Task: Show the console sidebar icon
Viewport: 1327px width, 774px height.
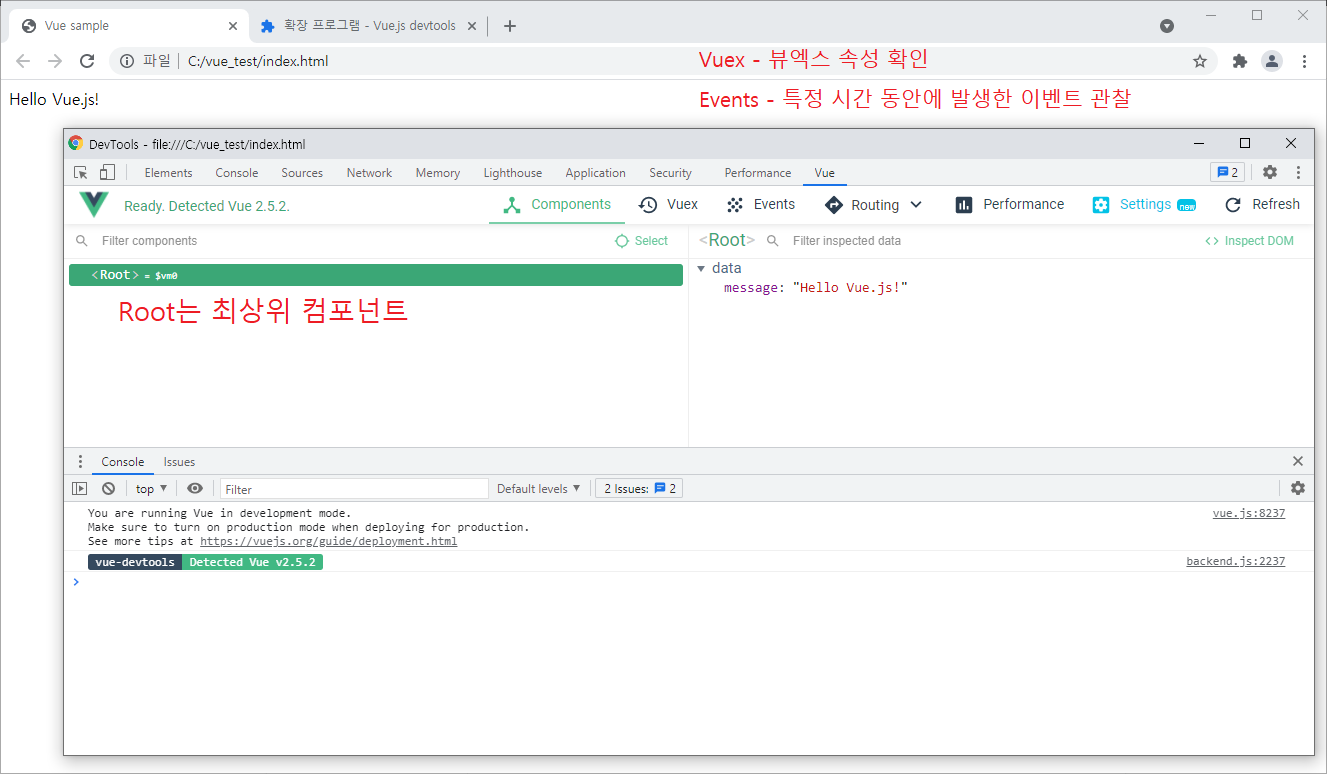Action: [x=80, y=489]
